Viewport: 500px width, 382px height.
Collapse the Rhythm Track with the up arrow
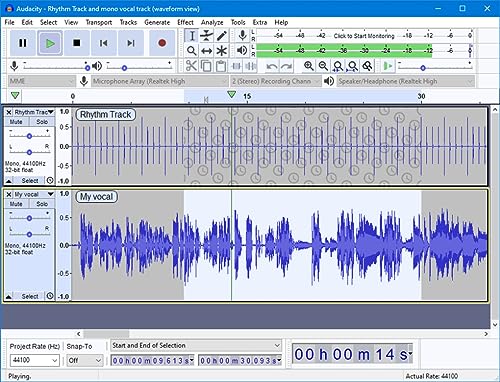pos(9,181)
